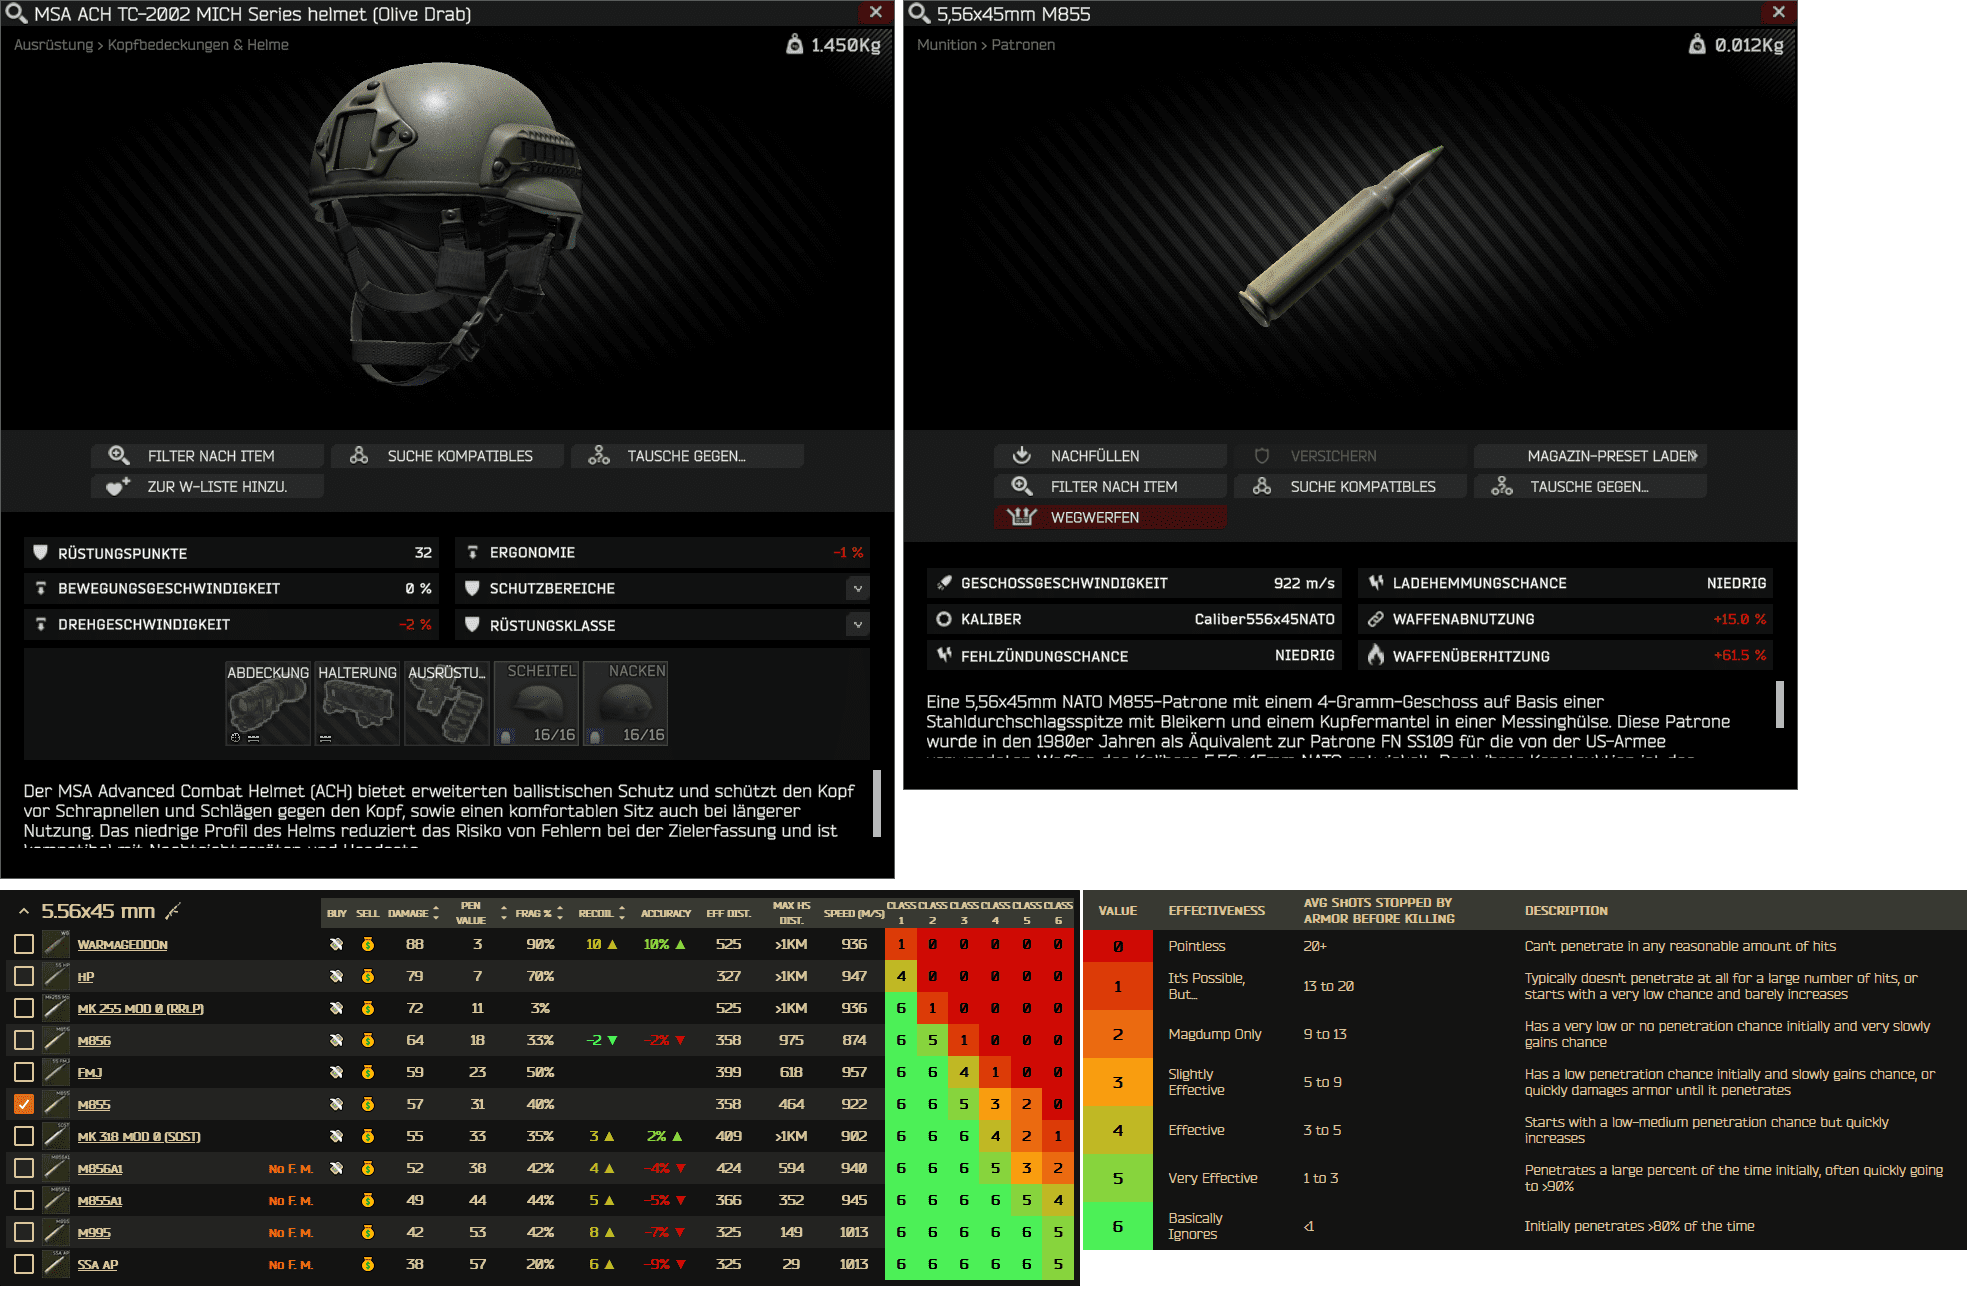Select the NACKEN armor zone thumbnail
This screenshot has width=1986, height=1298.
(626, 704)
